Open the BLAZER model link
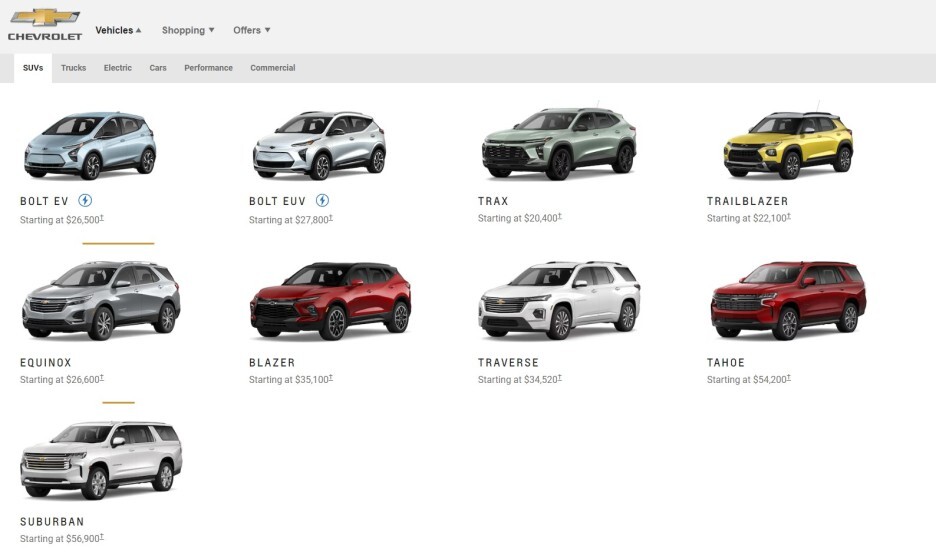The image size is (936, 555). [x=272, y=362]
